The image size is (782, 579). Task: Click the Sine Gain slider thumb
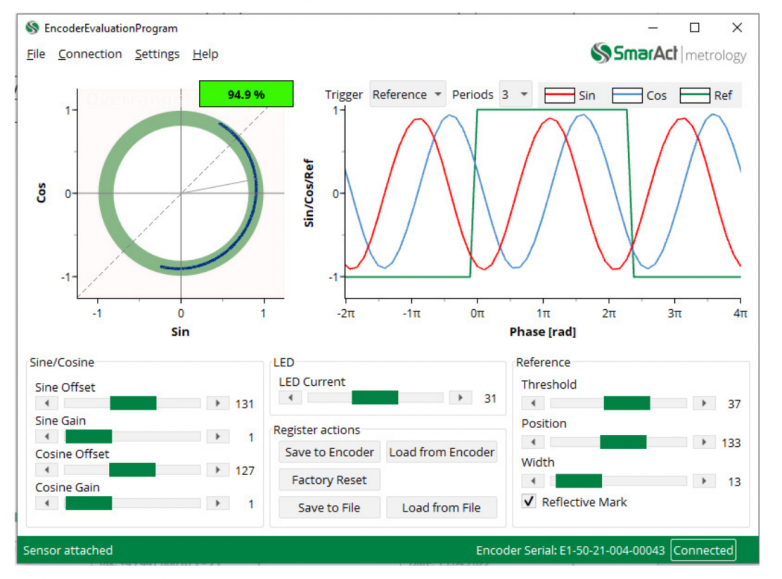89,436
